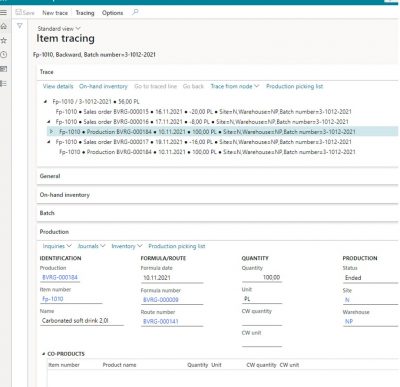400x387 pixels.
Task: Click Production picking list in Production section
Action: point(177,246)
